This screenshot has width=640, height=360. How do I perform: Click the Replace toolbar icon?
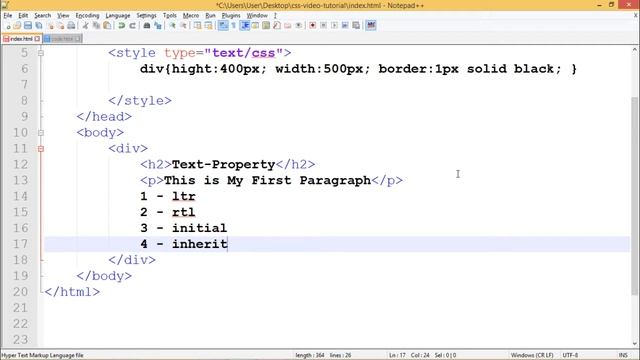pos(158,25)
